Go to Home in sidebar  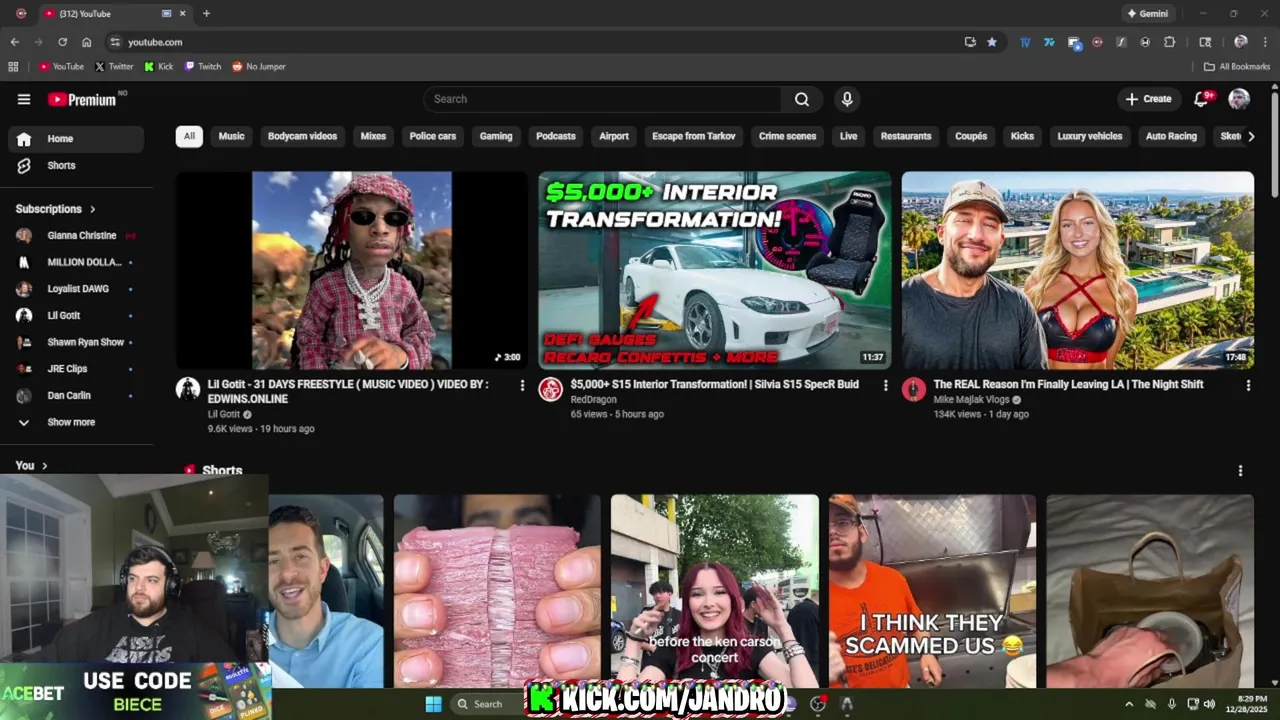[x=76, y=139]
